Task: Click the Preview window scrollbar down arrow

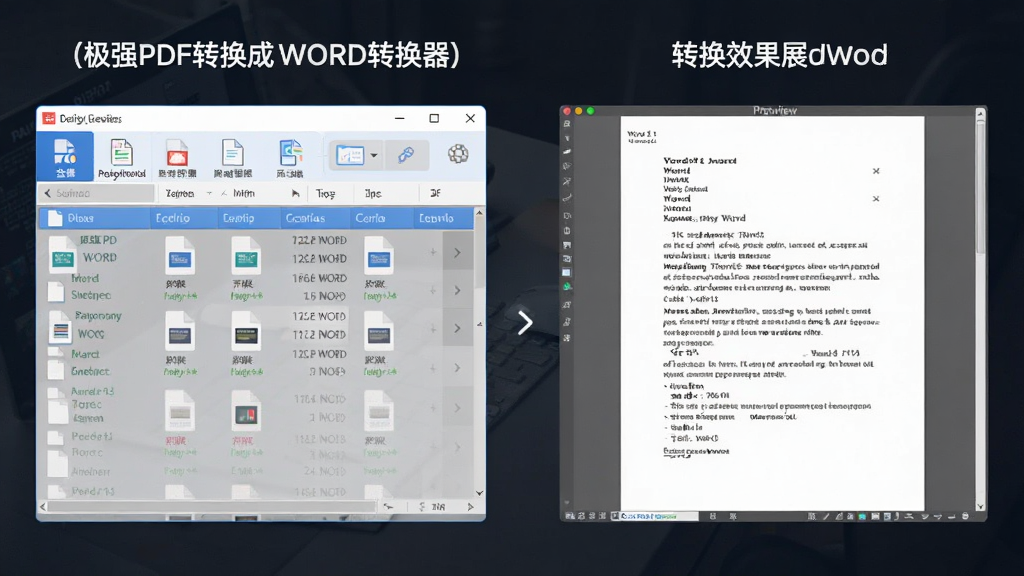Action: (980, 506)
